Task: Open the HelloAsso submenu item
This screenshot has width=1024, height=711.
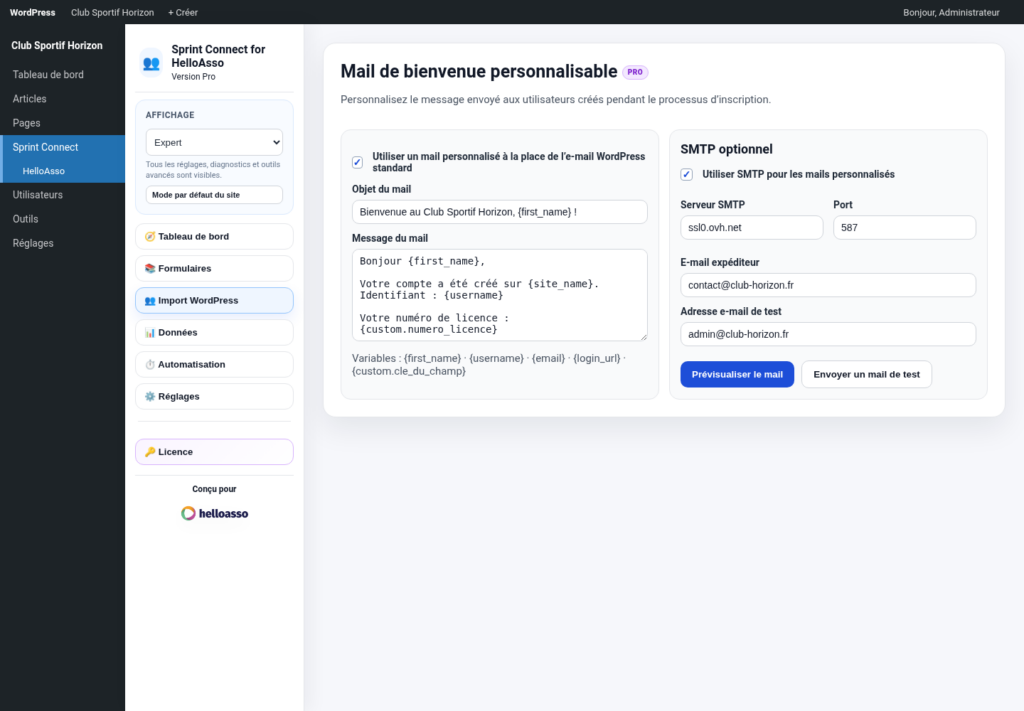Action: [62, 171]
